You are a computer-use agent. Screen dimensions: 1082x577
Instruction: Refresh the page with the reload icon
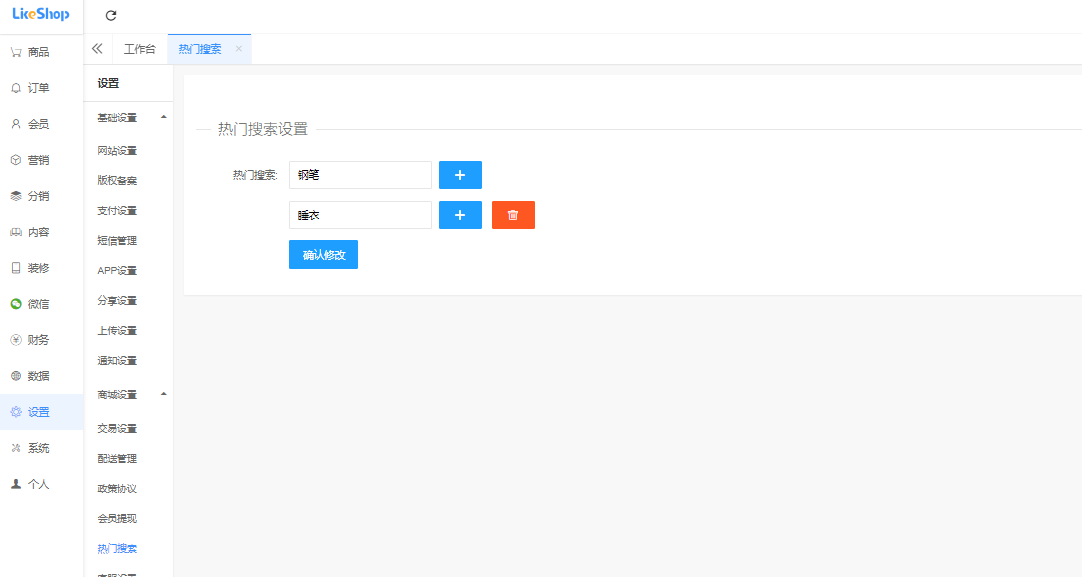(x=110, y=15)
